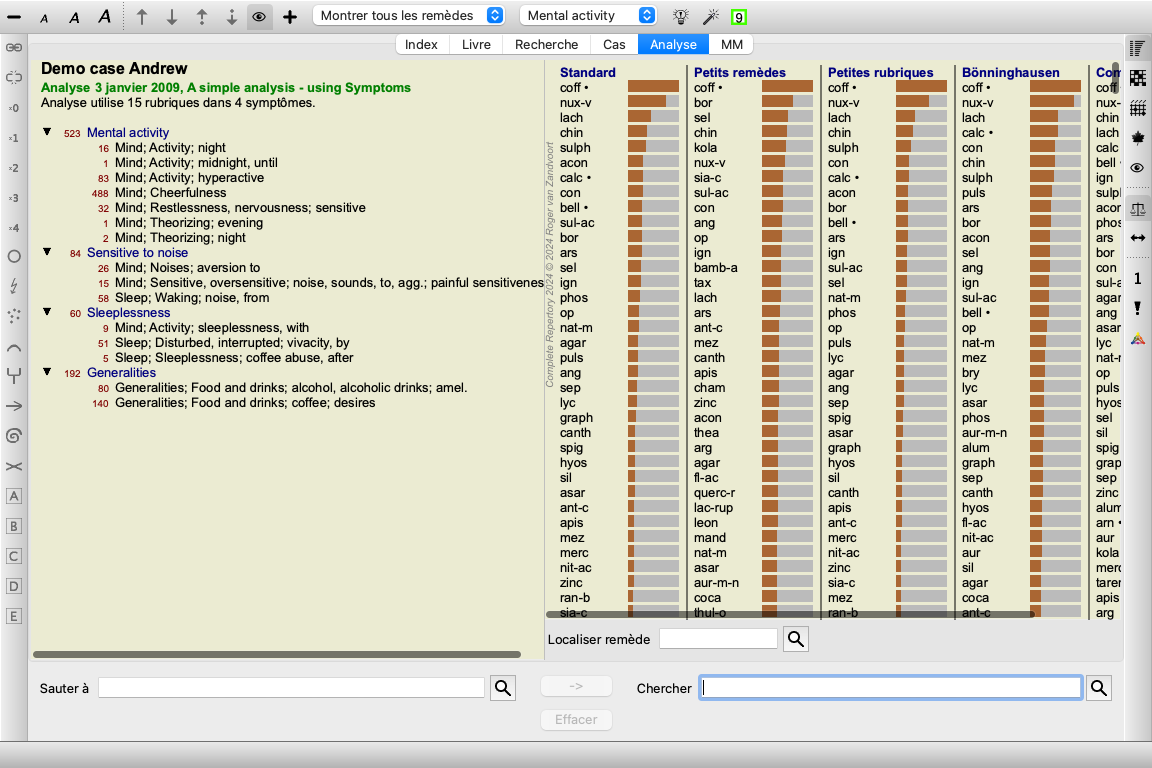The height and width of the screenshot is (768, 1152).
Task: Click the Effacer button
Action: point(576,719)
